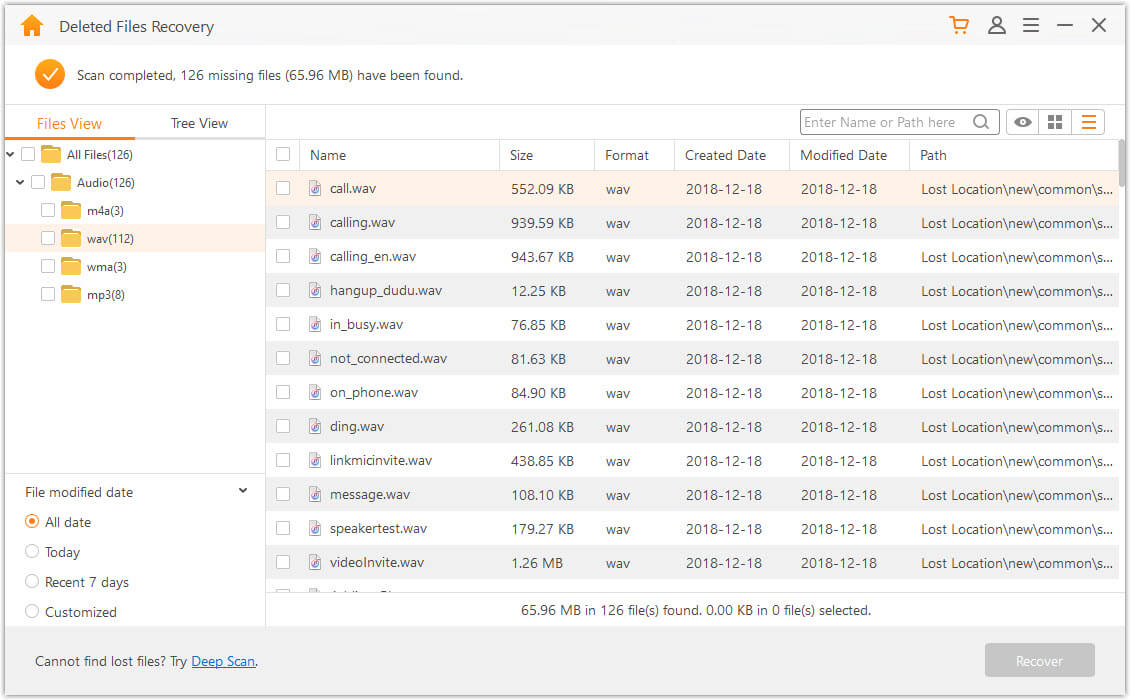This screenshot has width=1130, height=700.
Task: Tick the select-all checkbox in header row
Action: pyautogui.click(x=283, y=154)
